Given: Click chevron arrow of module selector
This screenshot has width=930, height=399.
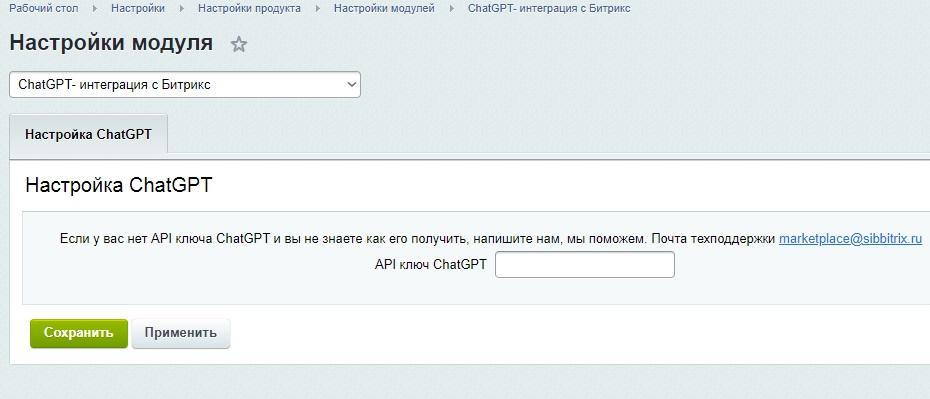Looking at the screenshot, I should pos(350,85).
